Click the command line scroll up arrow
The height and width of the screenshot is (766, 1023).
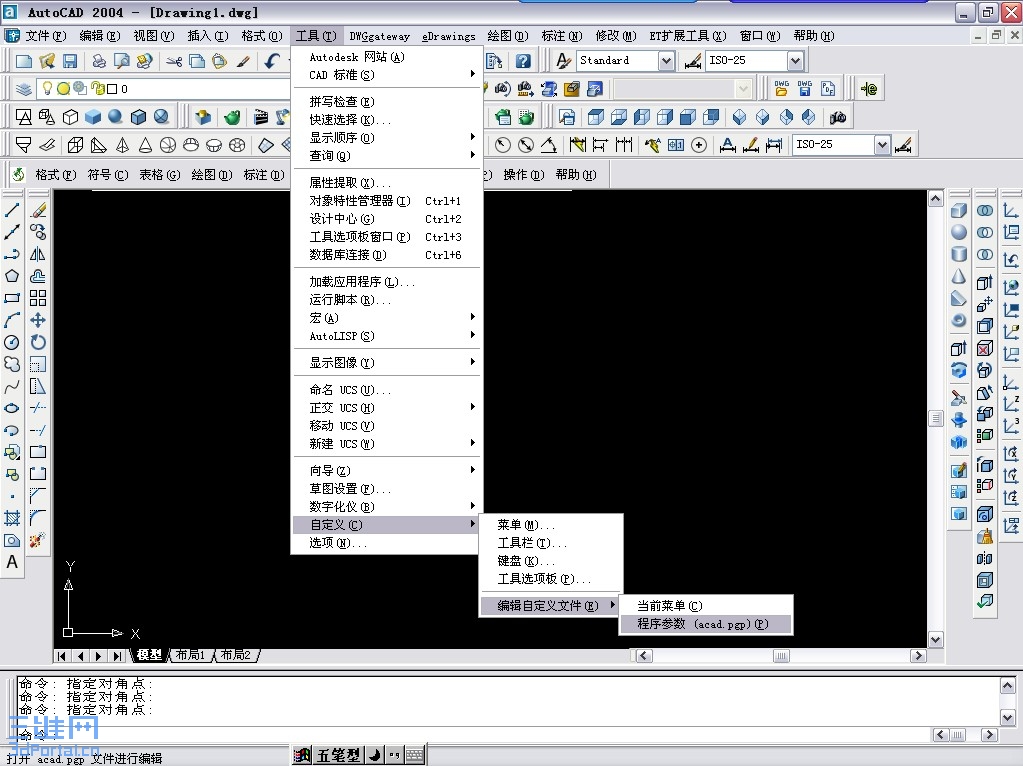[1007, 685]
